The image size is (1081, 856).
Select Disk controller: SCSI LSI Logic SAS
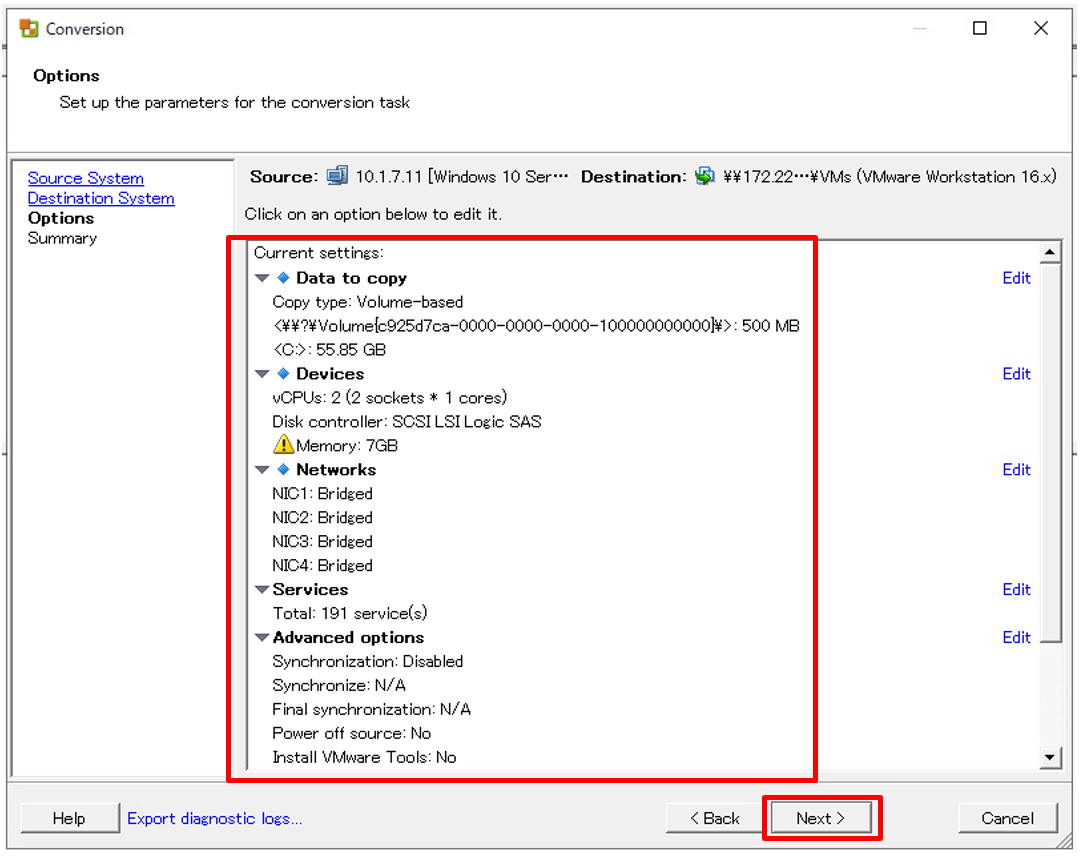407,421
